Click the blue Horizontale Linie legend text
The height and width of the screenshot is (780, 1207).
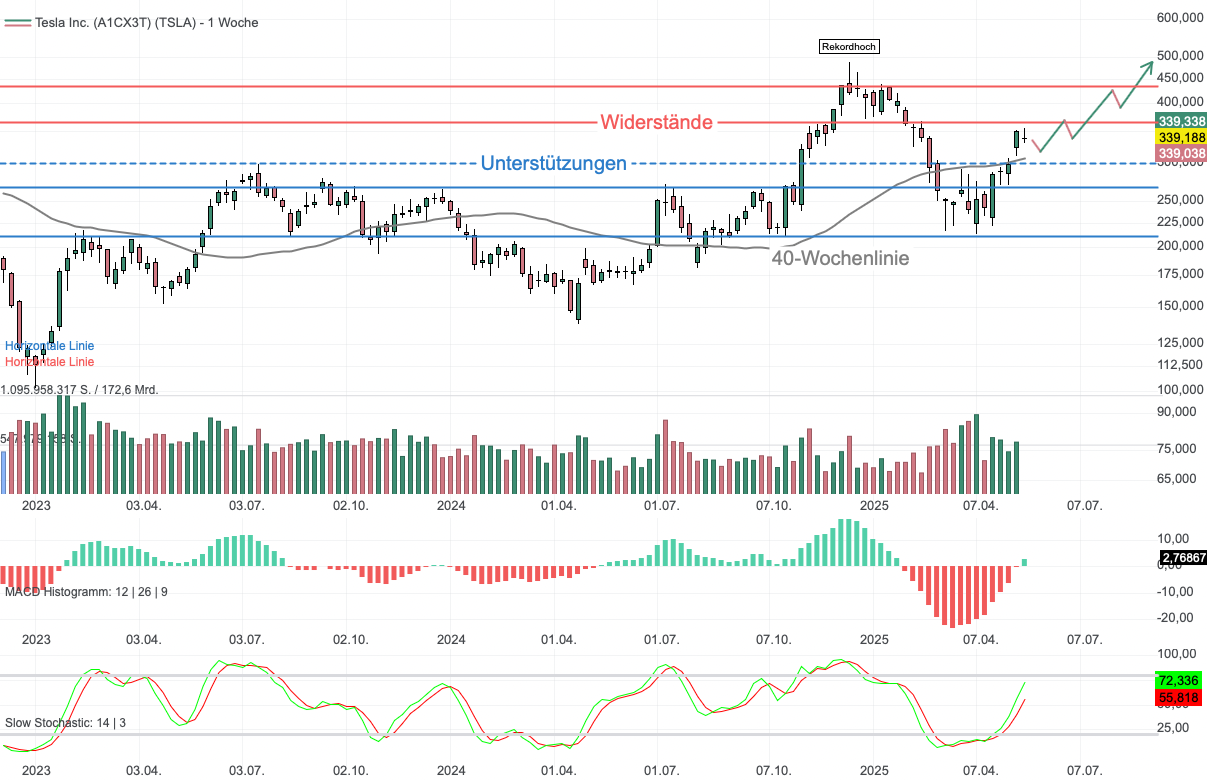click(x=50, y=346)
